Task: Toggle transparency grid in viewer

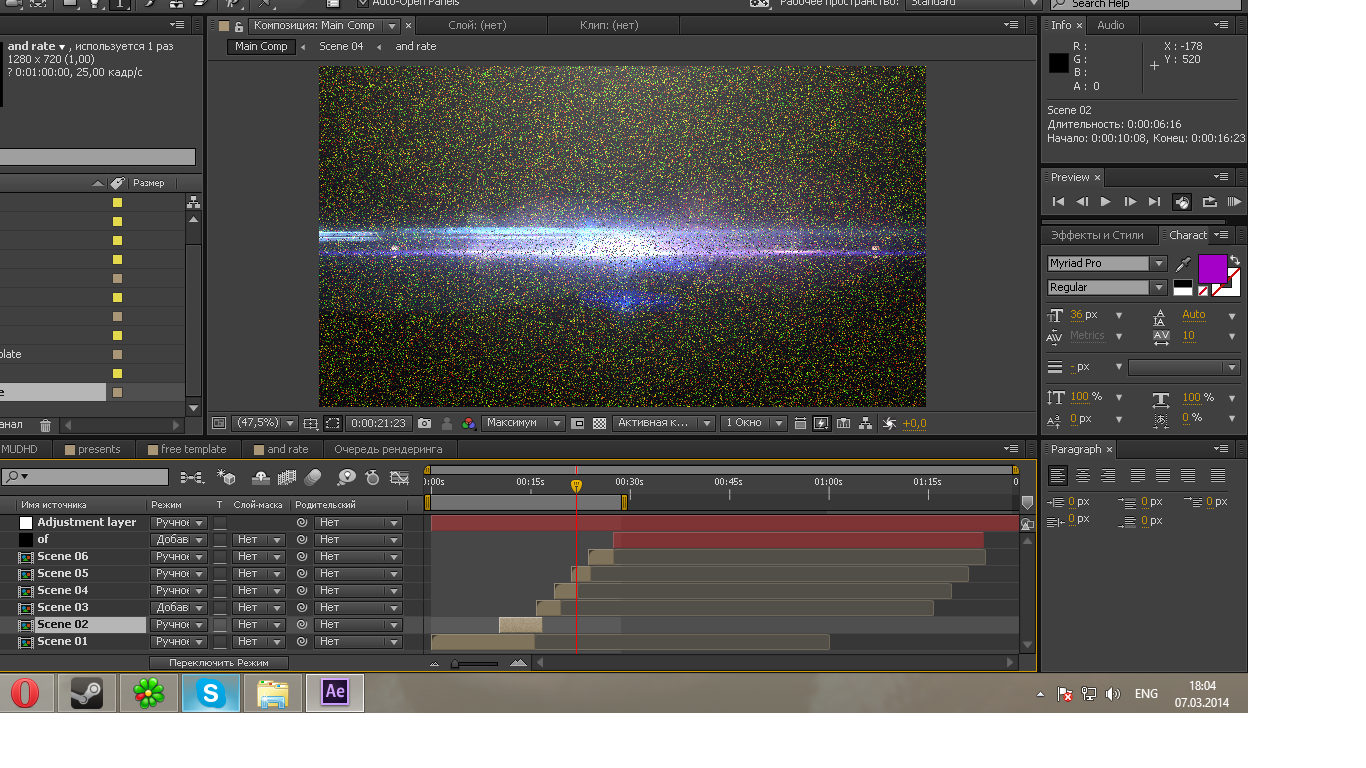Action: [x=599, y=424]
